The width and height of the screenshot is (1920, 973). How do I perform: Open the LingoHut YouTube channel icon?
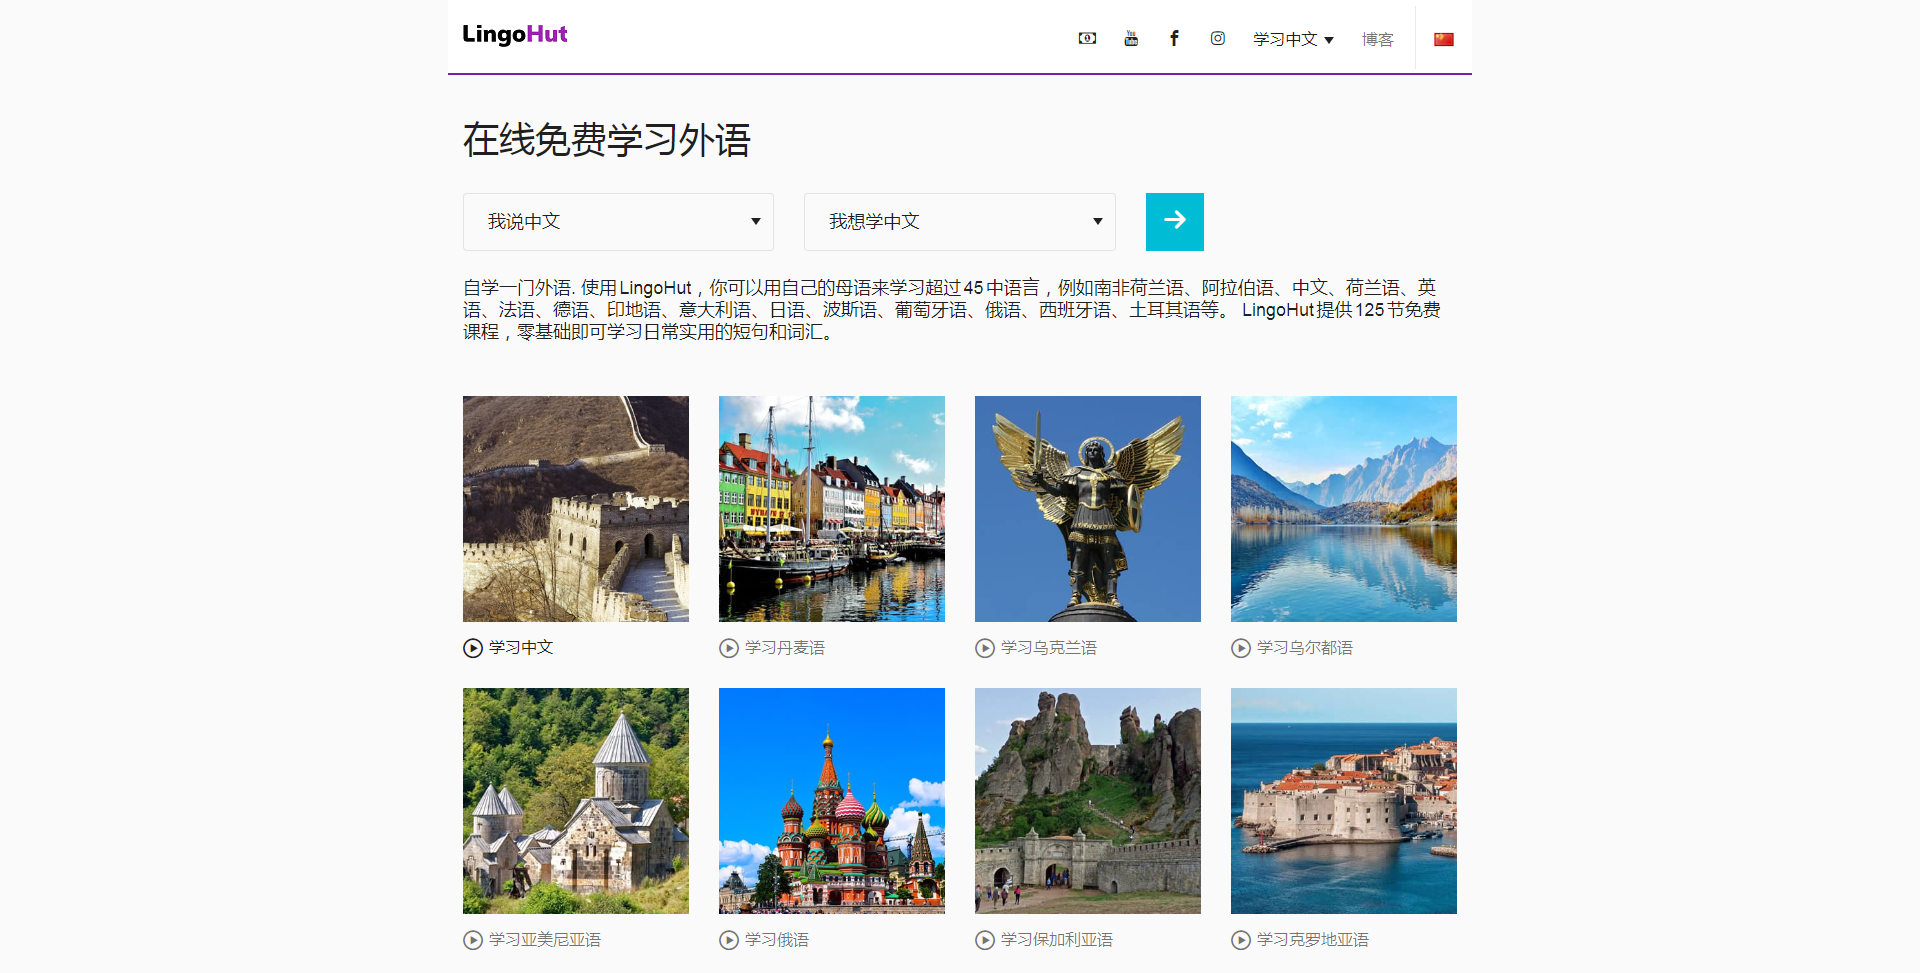click(x=1131, y=38)
